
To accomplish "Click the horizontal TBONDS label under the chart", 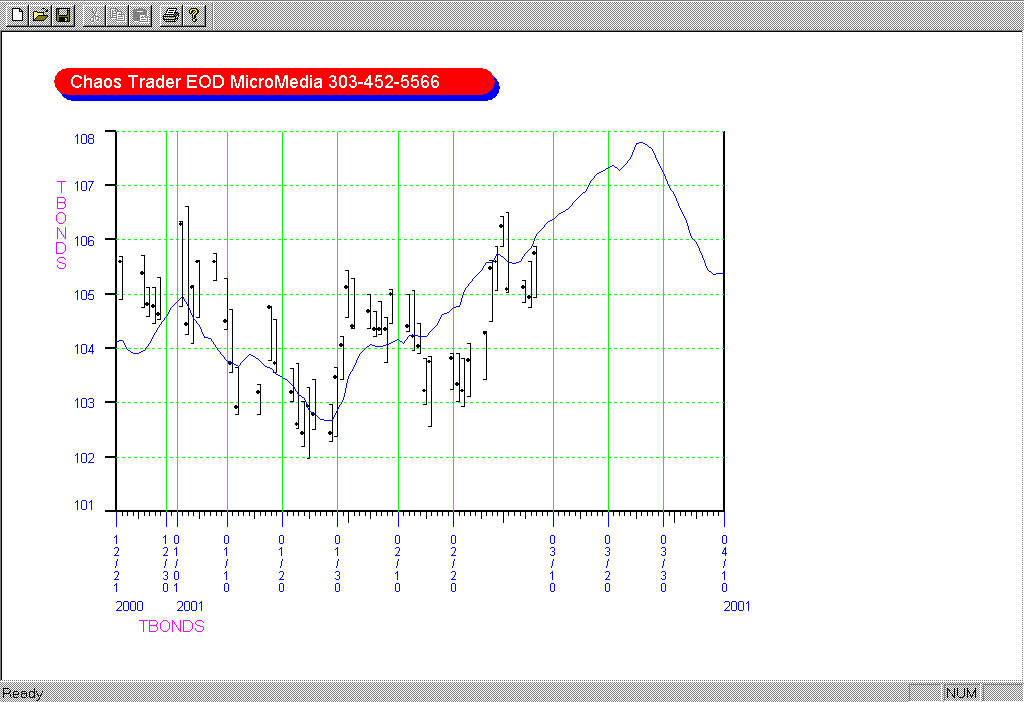I will coord(172,626).
